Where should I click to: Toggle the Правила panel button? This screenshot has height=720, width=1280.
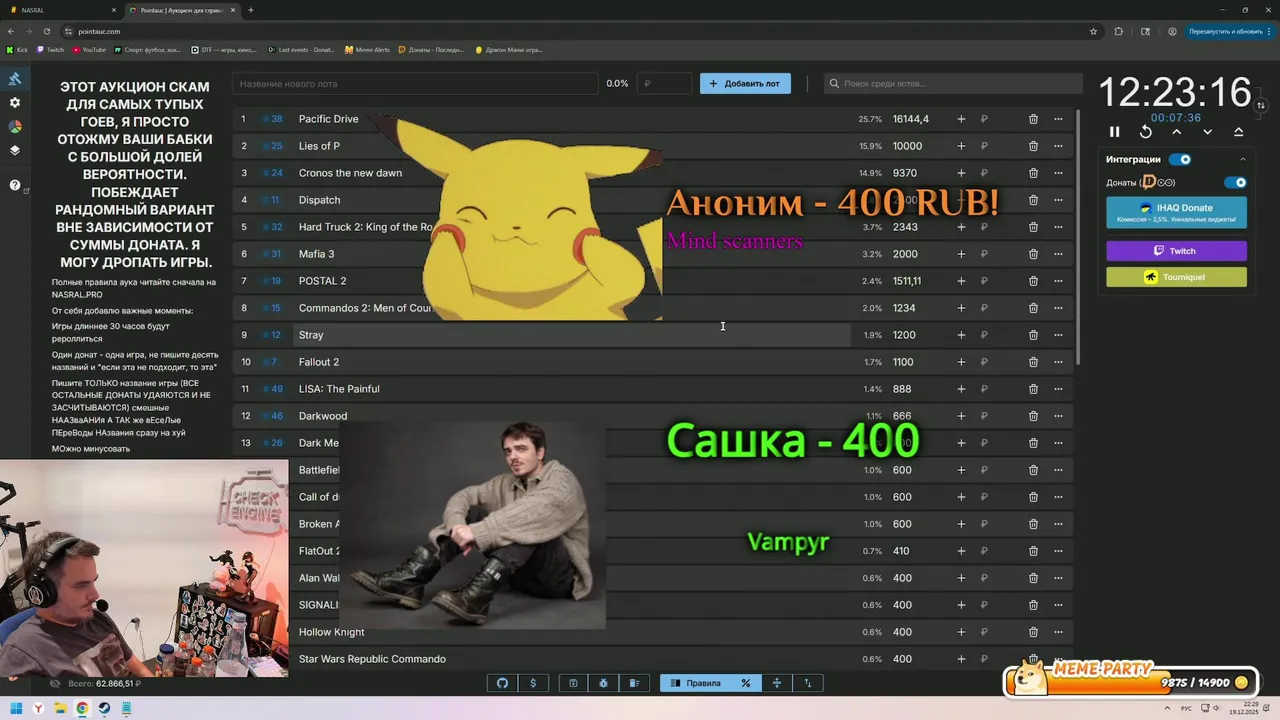(x=696, y=683)
